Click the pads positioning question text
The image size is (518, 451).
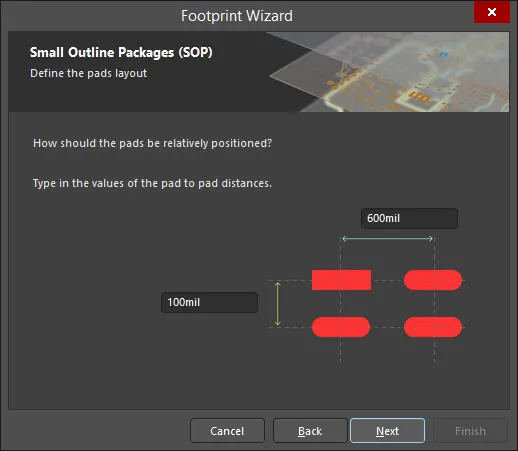152,143
